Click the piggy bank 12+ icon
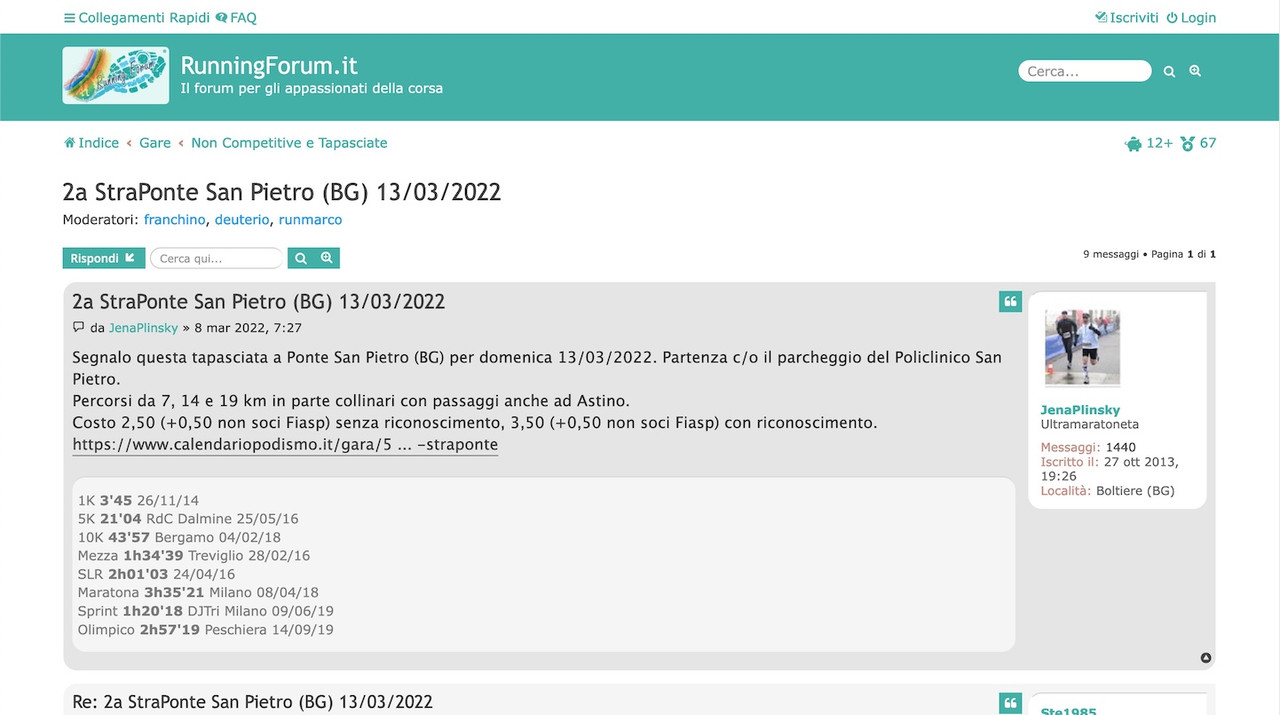This screenshot has width=1280, height=715. [1148, 143]
